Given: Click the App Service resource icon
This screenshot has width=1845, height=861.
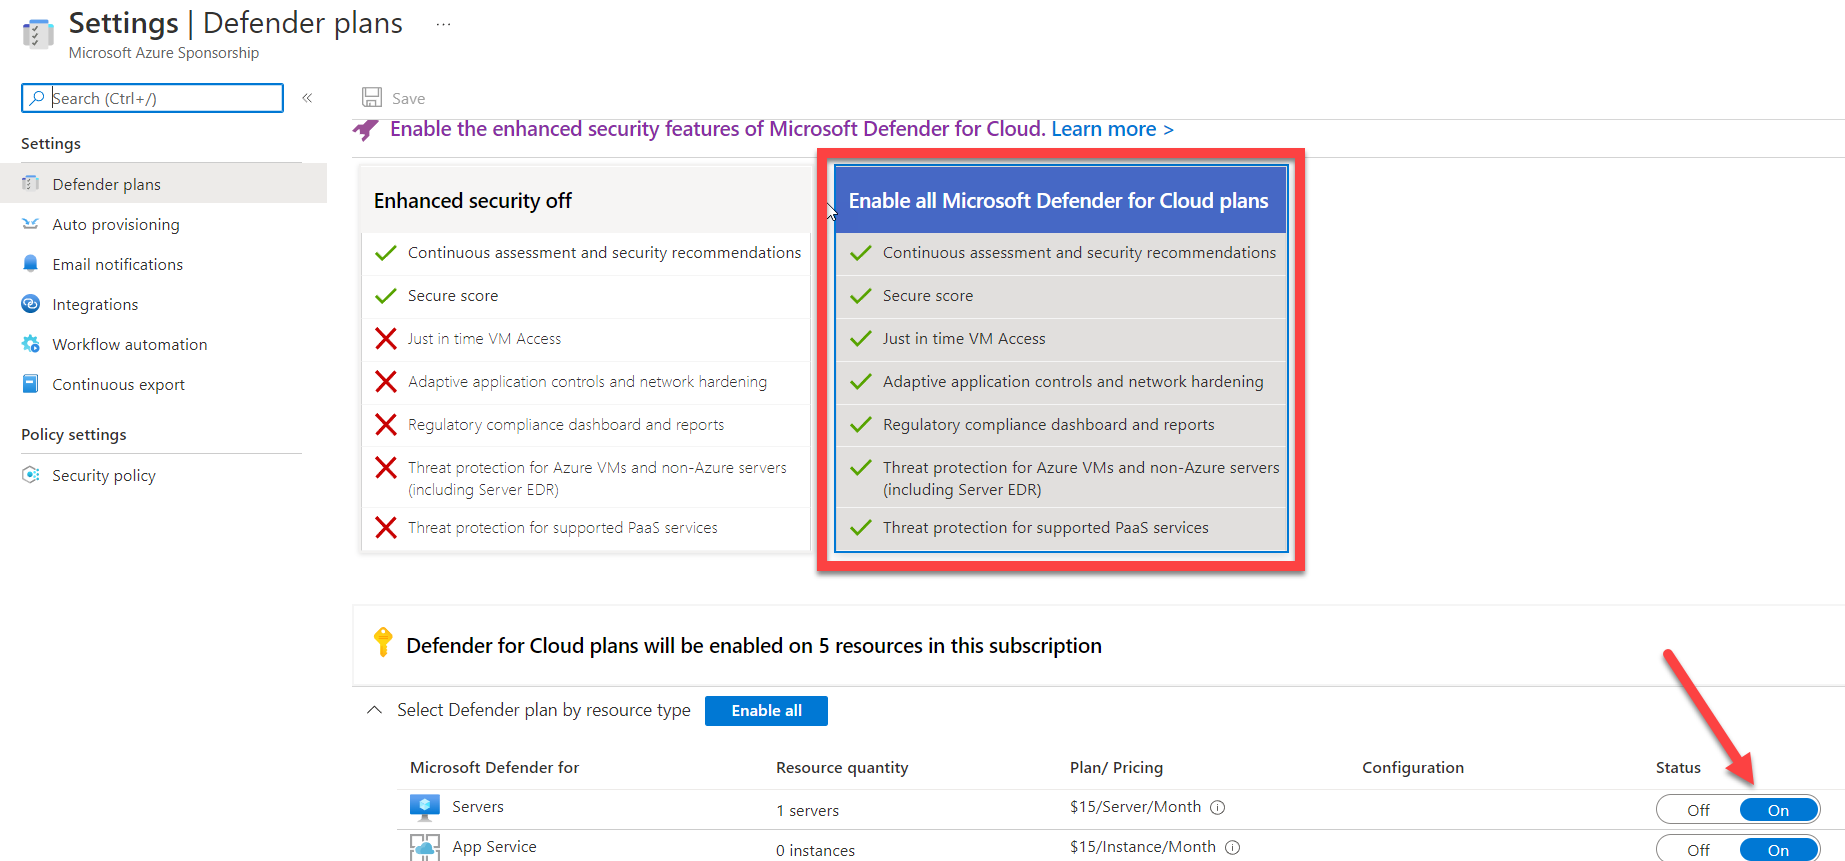Looking at the screenshot, I should coord(425,847).
